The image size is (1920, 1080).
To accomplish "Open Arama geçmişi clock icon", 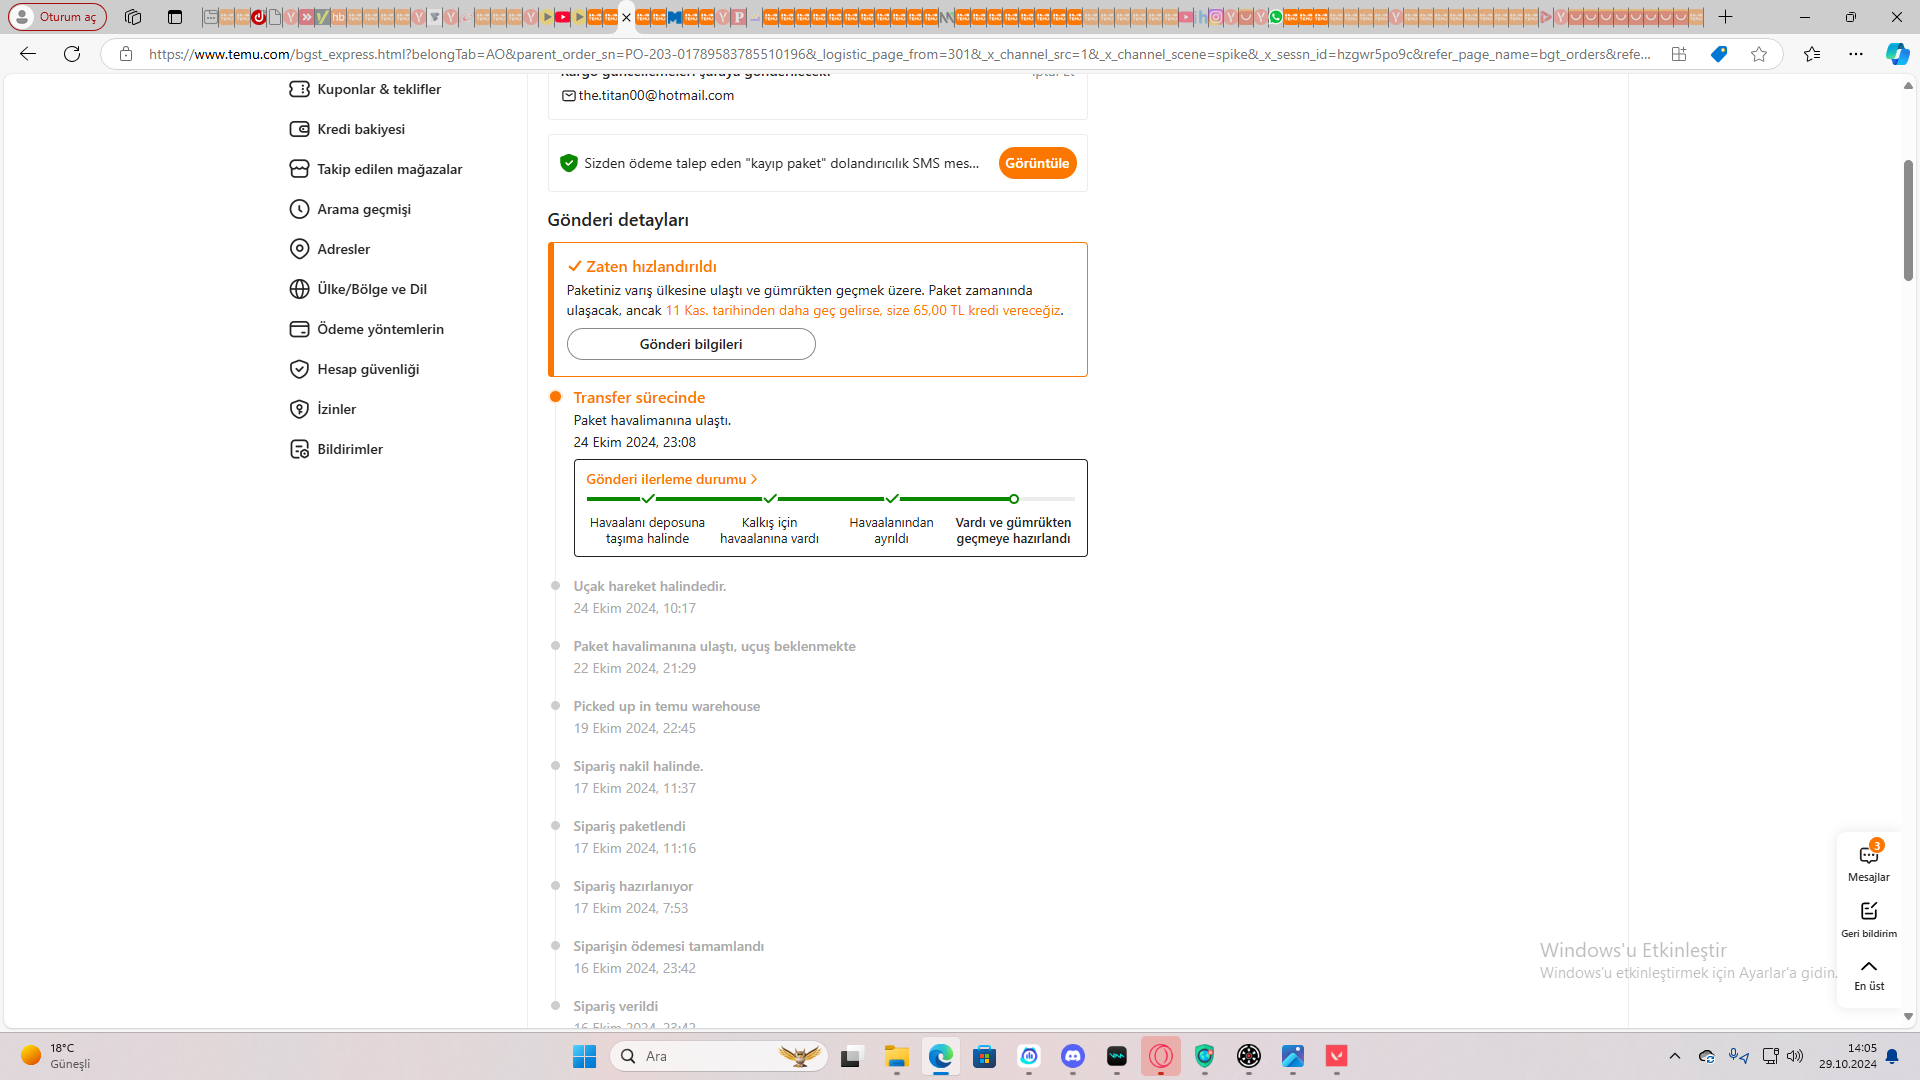I will pyautogui.click(x=299, y=209).
